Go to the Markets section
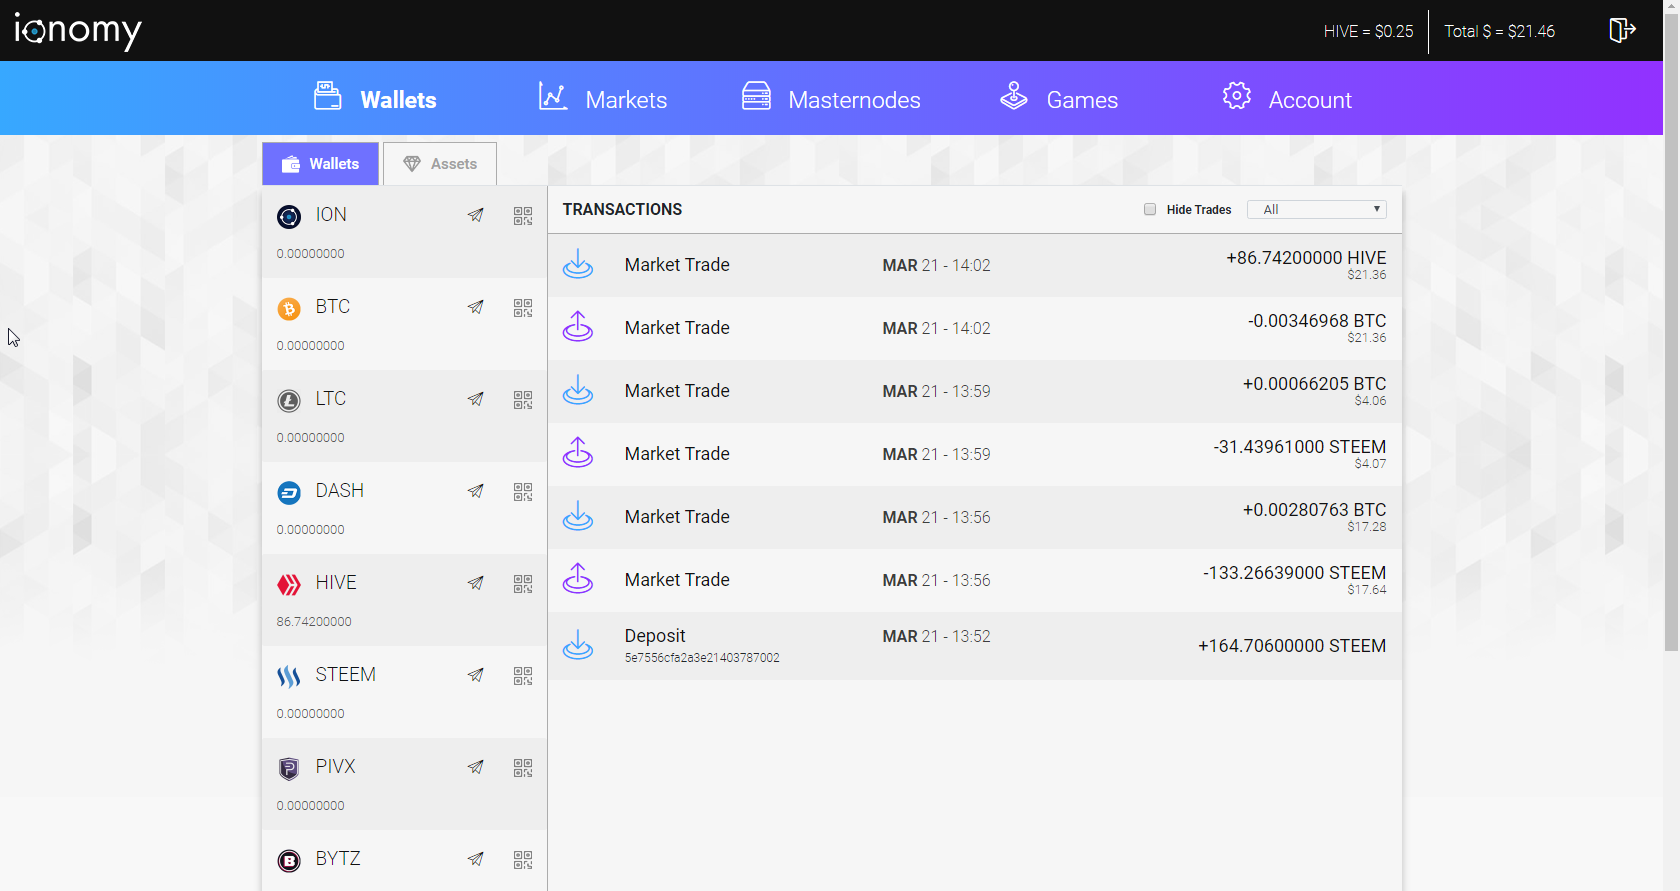The height and width of the screenshot is (891, 1680). tap(602, 98)
